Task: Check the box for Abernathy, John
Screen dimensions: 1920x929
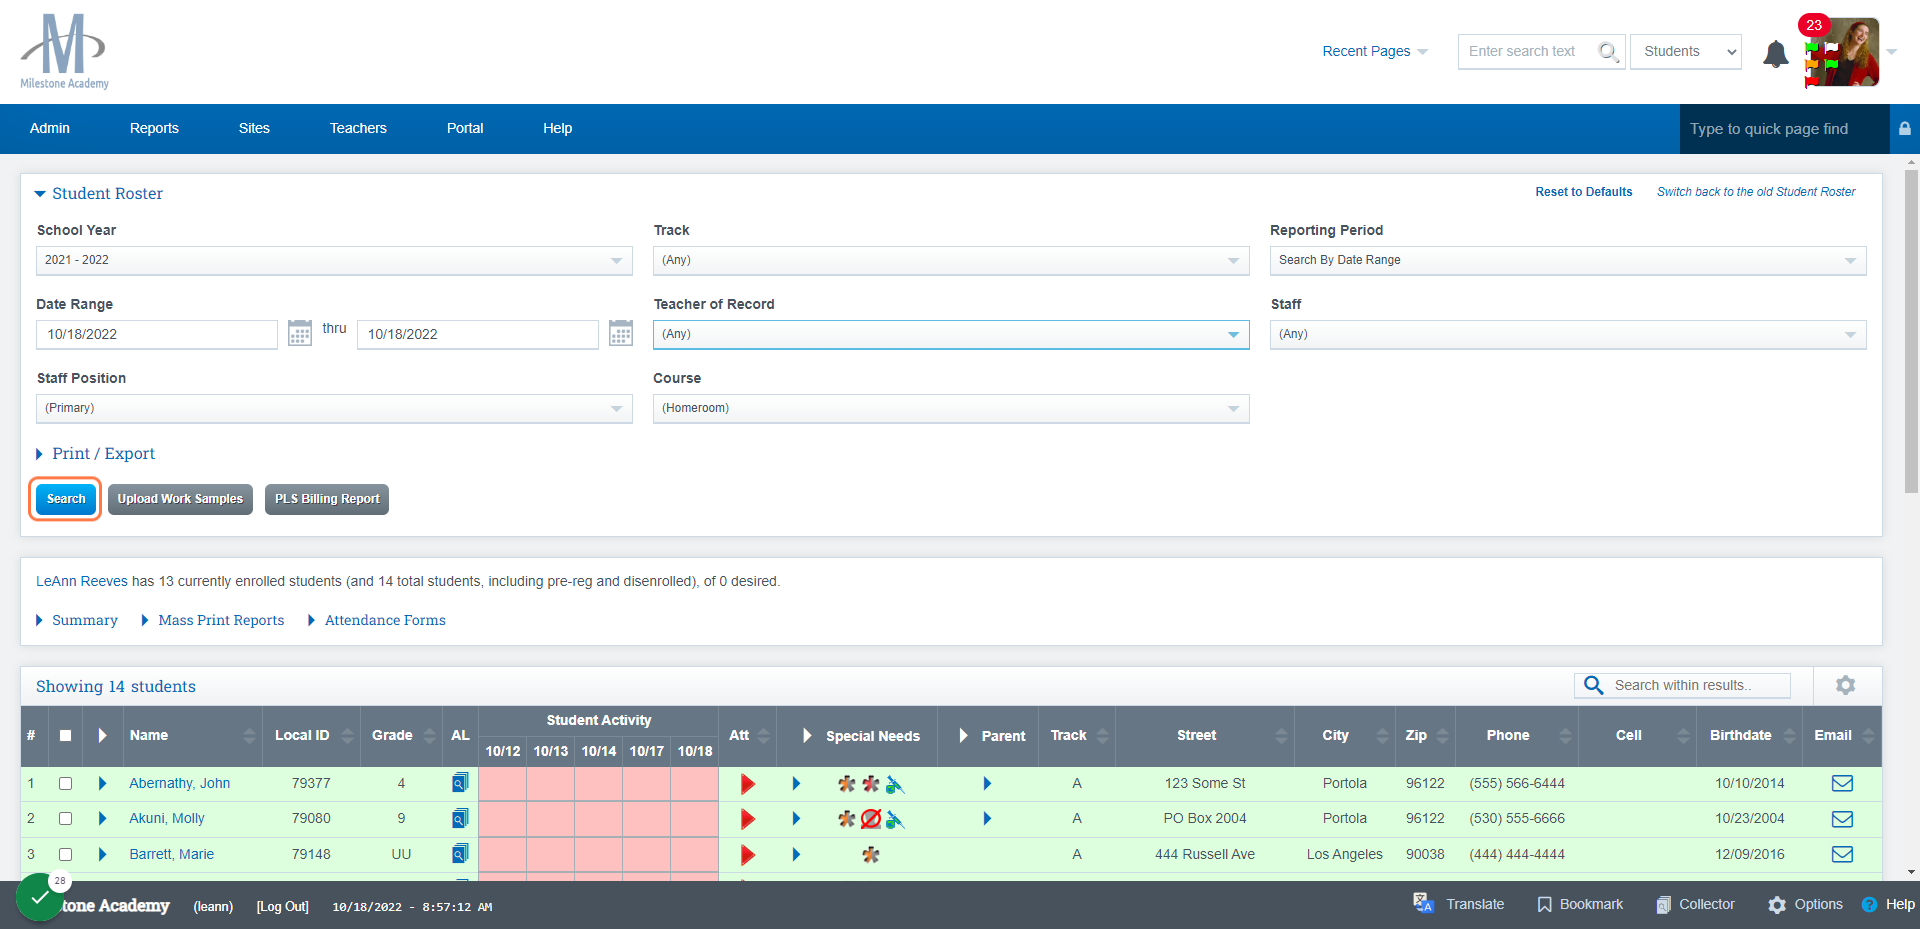Action: point(65,783)
